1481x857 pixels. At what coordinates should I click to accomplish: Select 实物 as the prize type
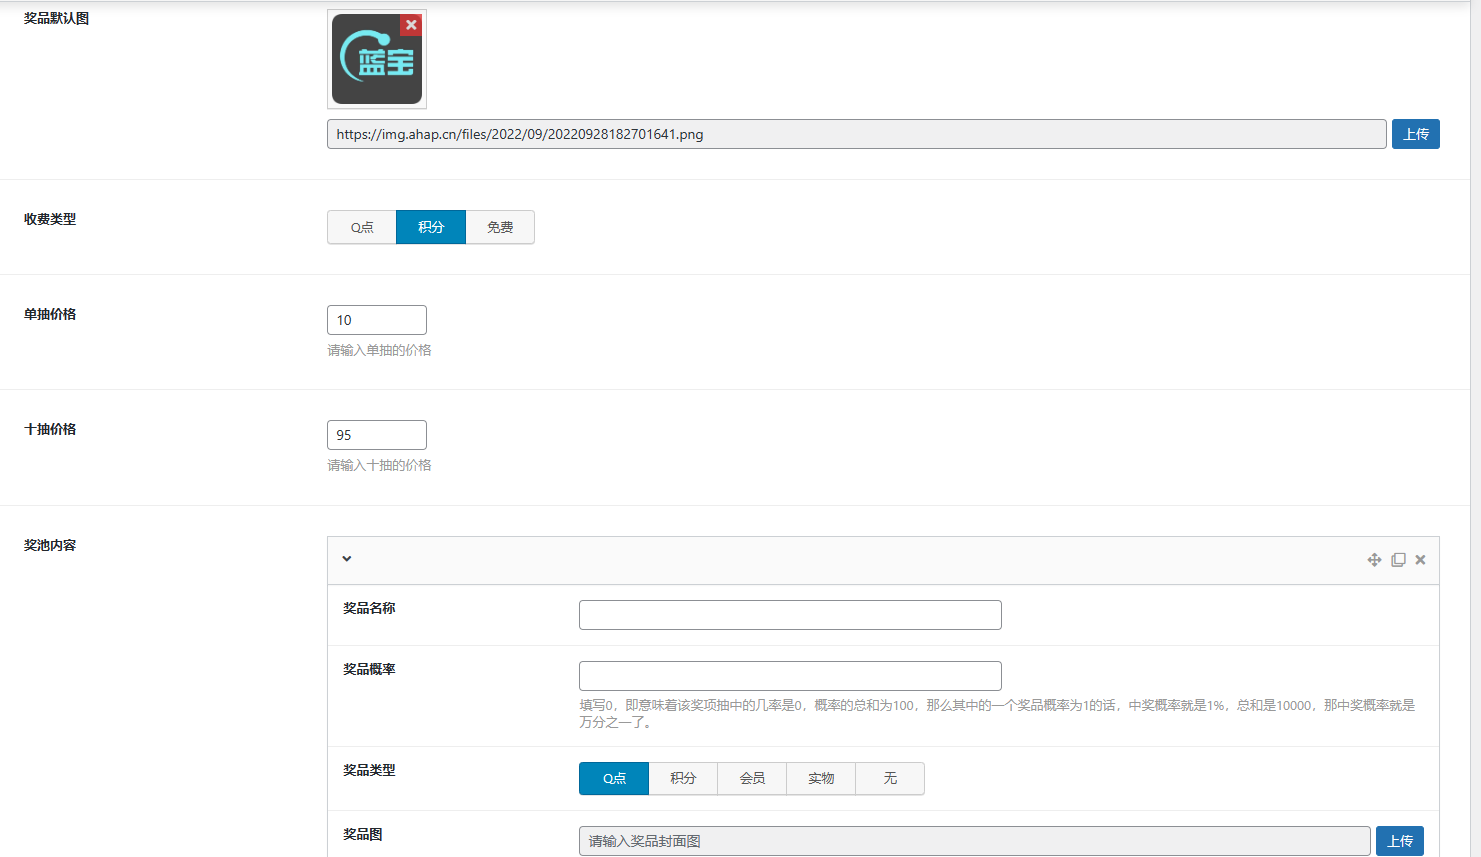pos(821,778)
